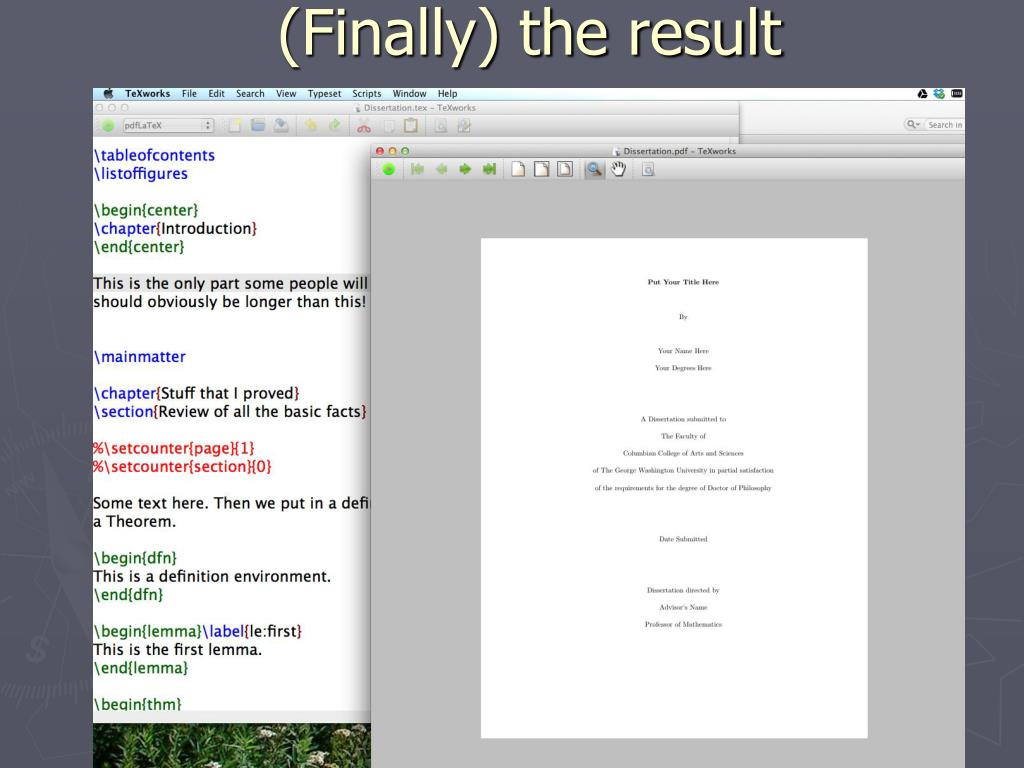The width and height of the screenshot is (1024, 768).
Task: Click the search magnifier dropdown at top right
Action: pyautogui.click(x=913, y=124)
